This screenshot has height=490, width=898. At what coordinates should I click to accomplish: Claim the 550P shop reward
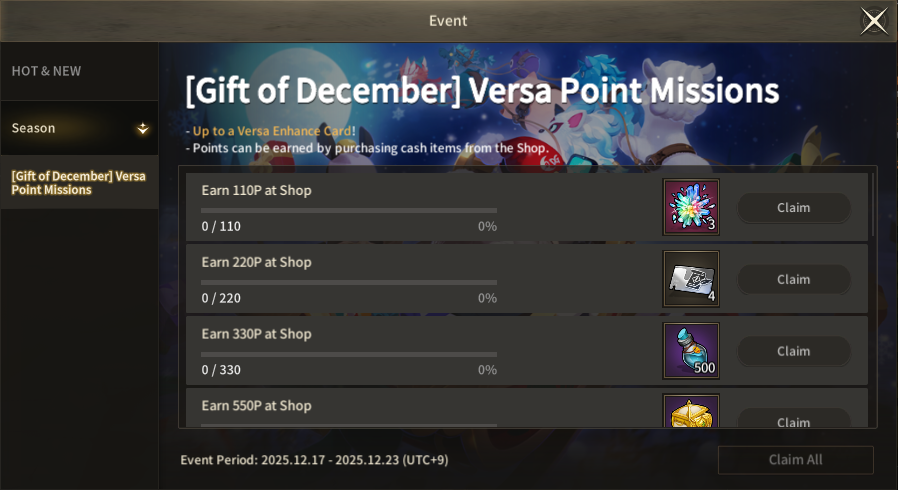pyautogui.click(x=793, y=419)
